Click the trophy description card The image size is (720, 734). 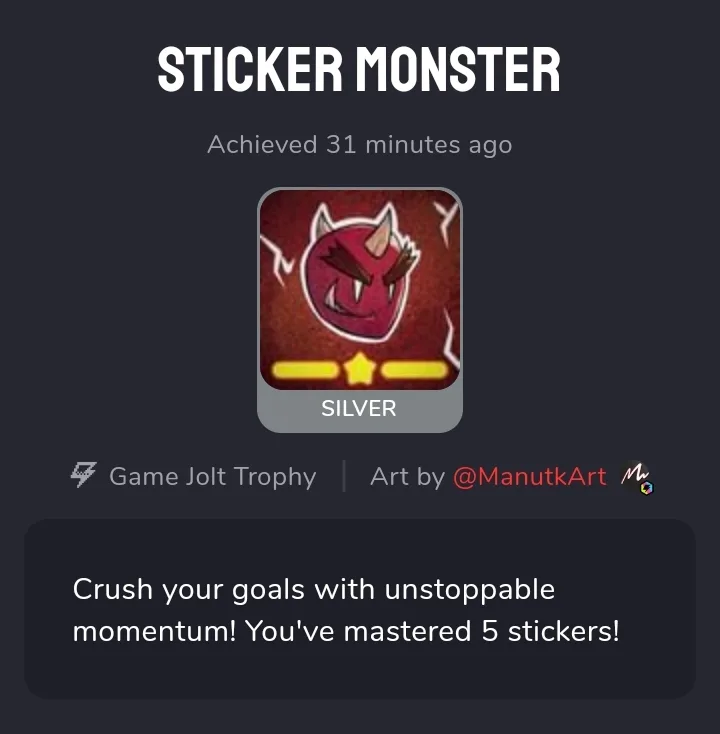coord(360,609)
